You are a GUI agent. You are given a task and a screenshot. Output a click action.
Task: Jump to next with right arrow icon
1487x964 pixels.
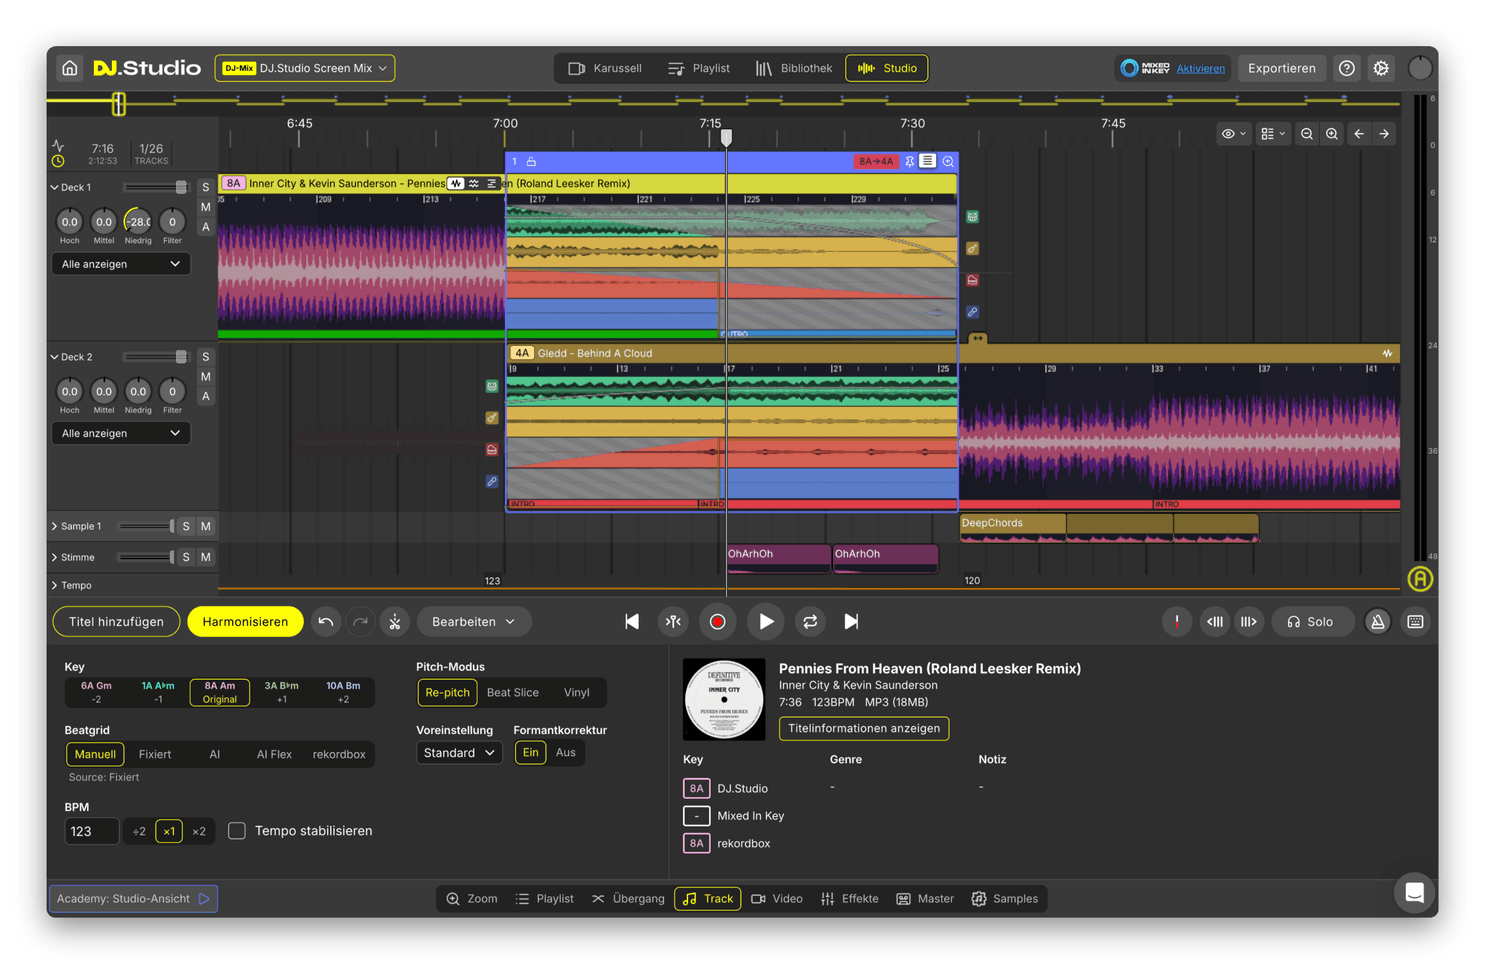coord(1384,134)
